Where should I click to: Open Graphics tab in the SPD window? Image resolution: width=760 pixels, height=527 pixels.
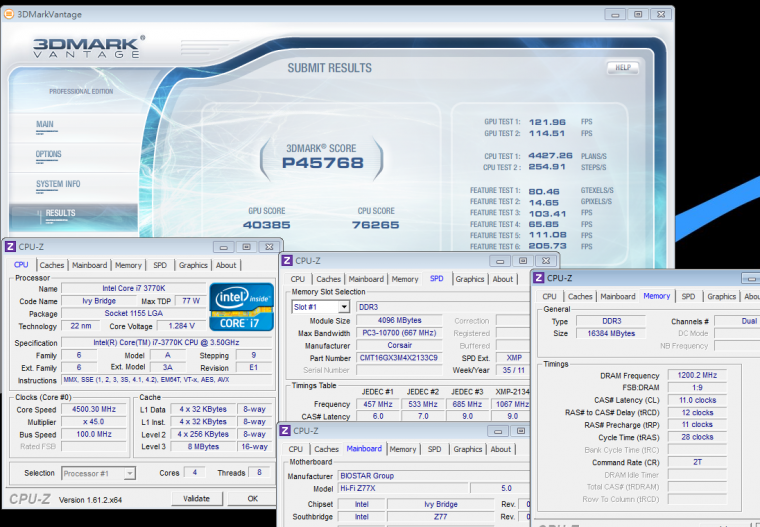(469, 279)
